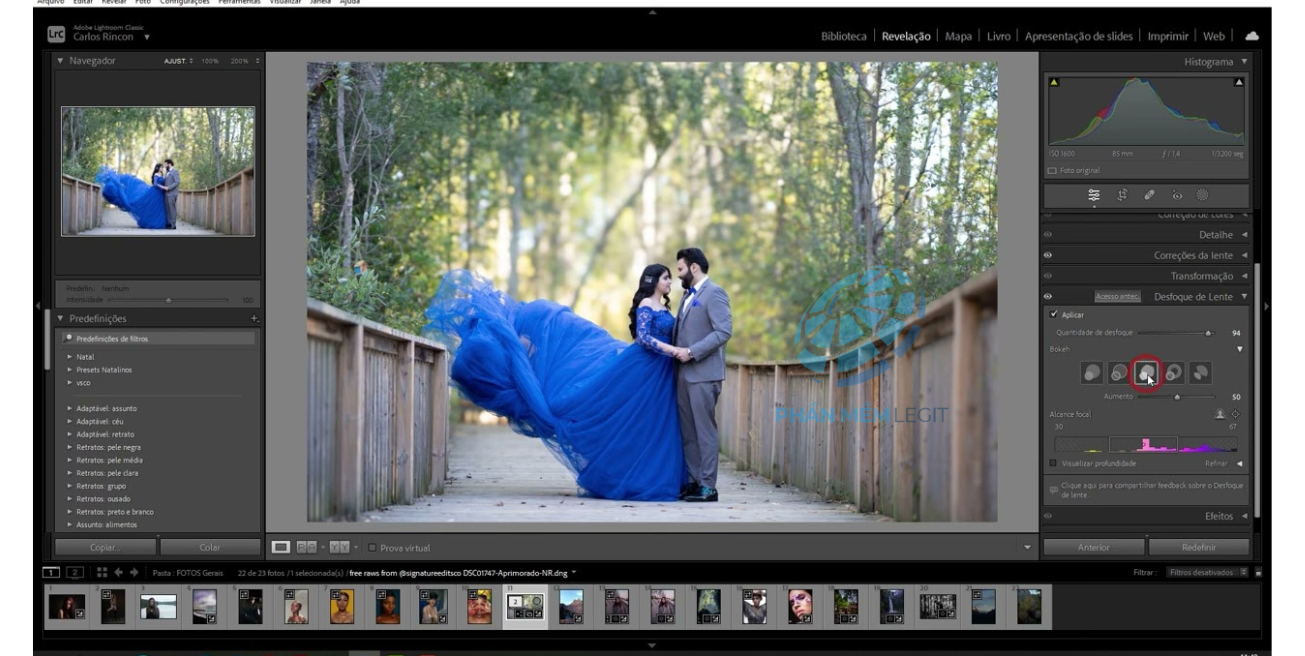Switch to main window 1 icon
Viewport: 1305px width, 656px height.
pos(51,572)
